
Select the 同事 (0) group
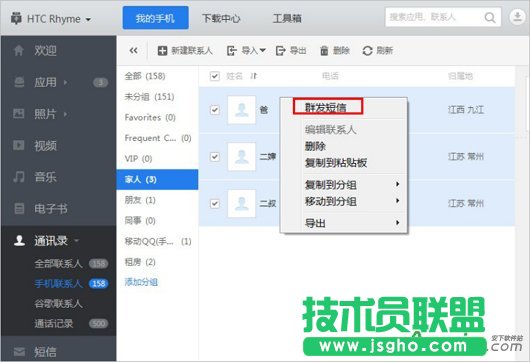(157, 221)
